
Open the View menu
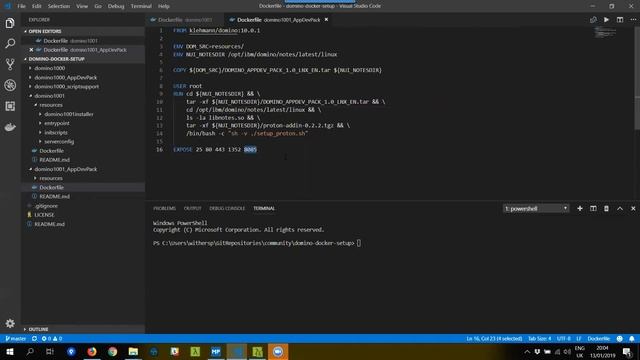pyautogui.click(x=82, y=6)
